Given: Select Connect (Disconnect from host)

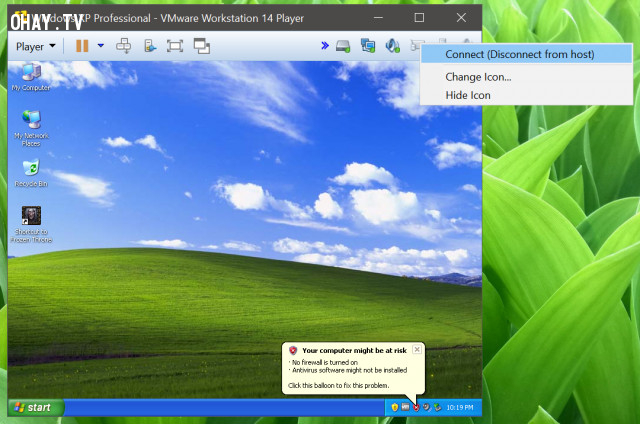Looking at the screenshot, I should [x=527, y=54].
